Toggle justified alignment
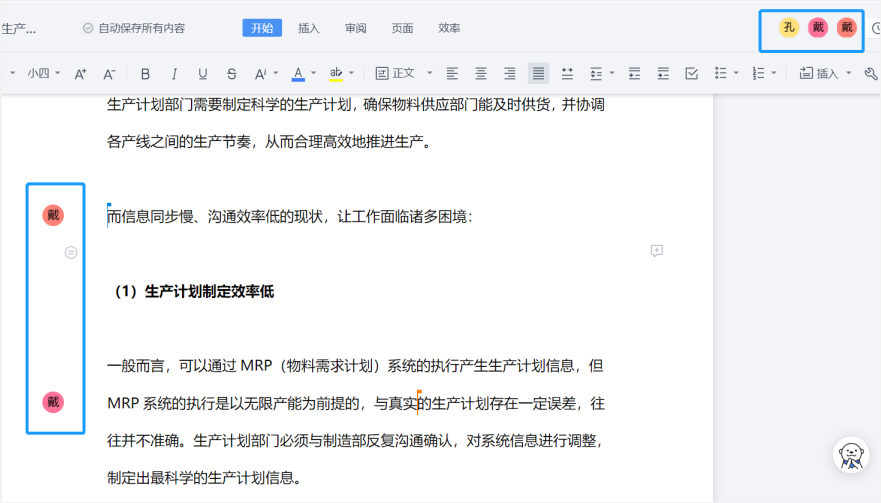 coord(538,74)
